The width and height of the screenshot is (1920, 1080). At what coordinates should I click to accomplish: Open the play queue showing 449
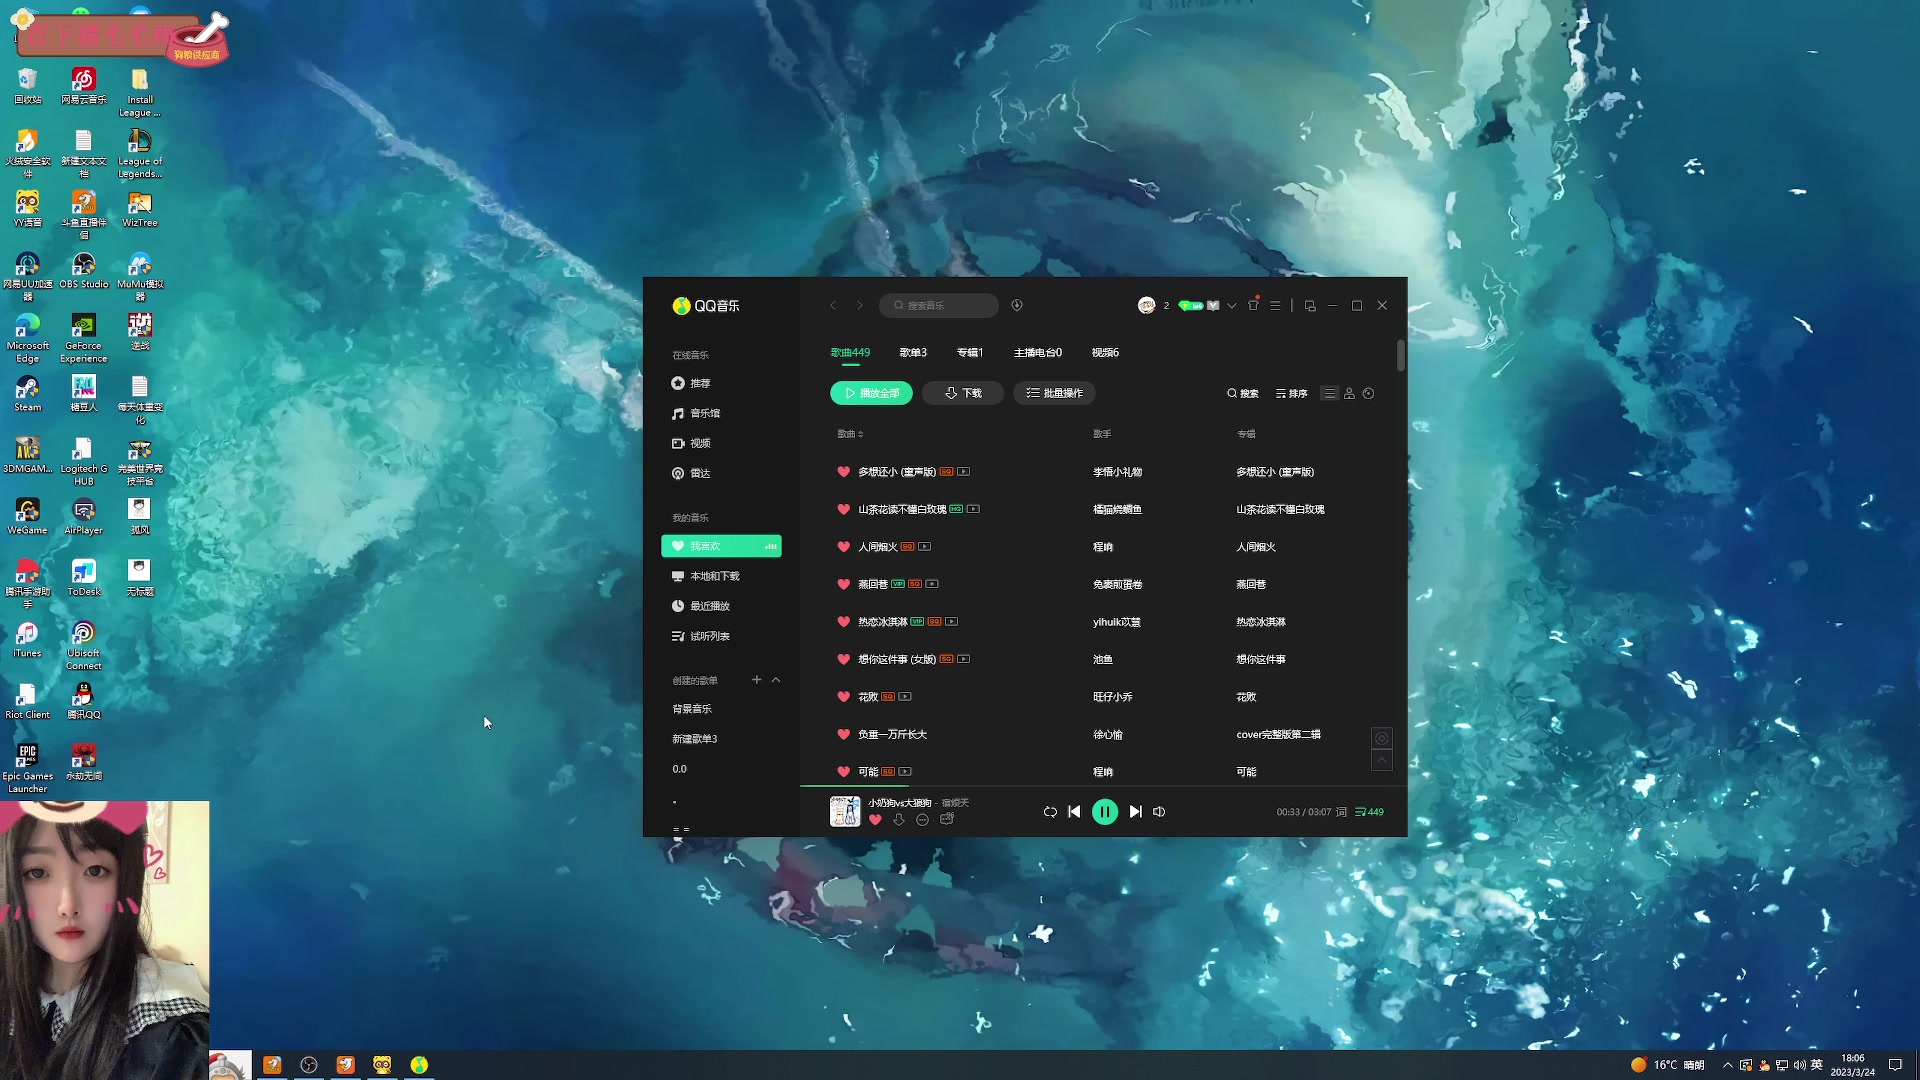pyautogui.click(x=1370, y=812)
